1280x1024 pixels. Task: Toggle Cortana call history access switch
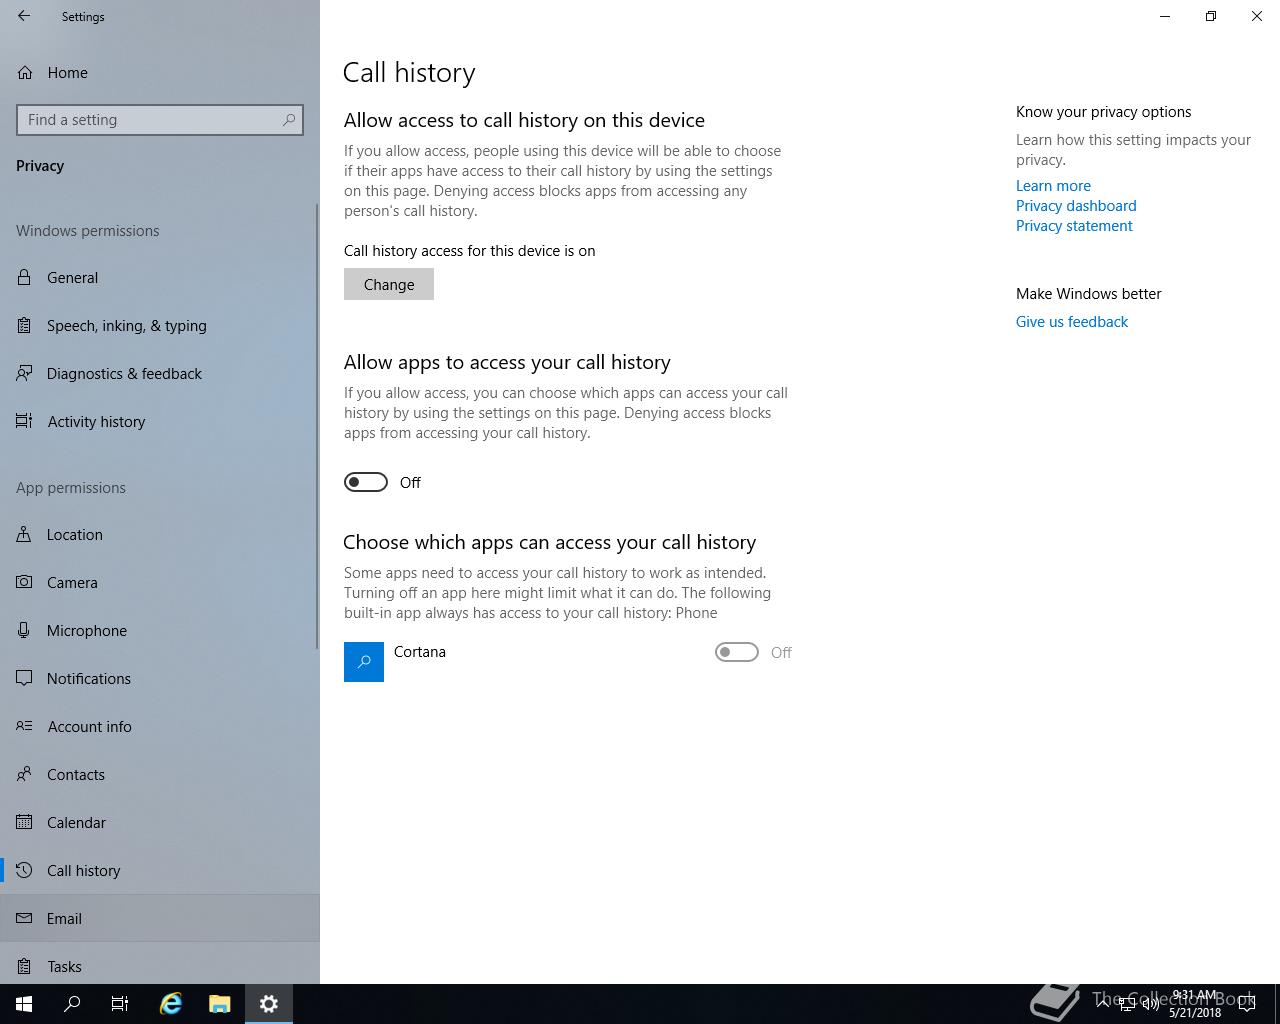(x=737, y=652)
